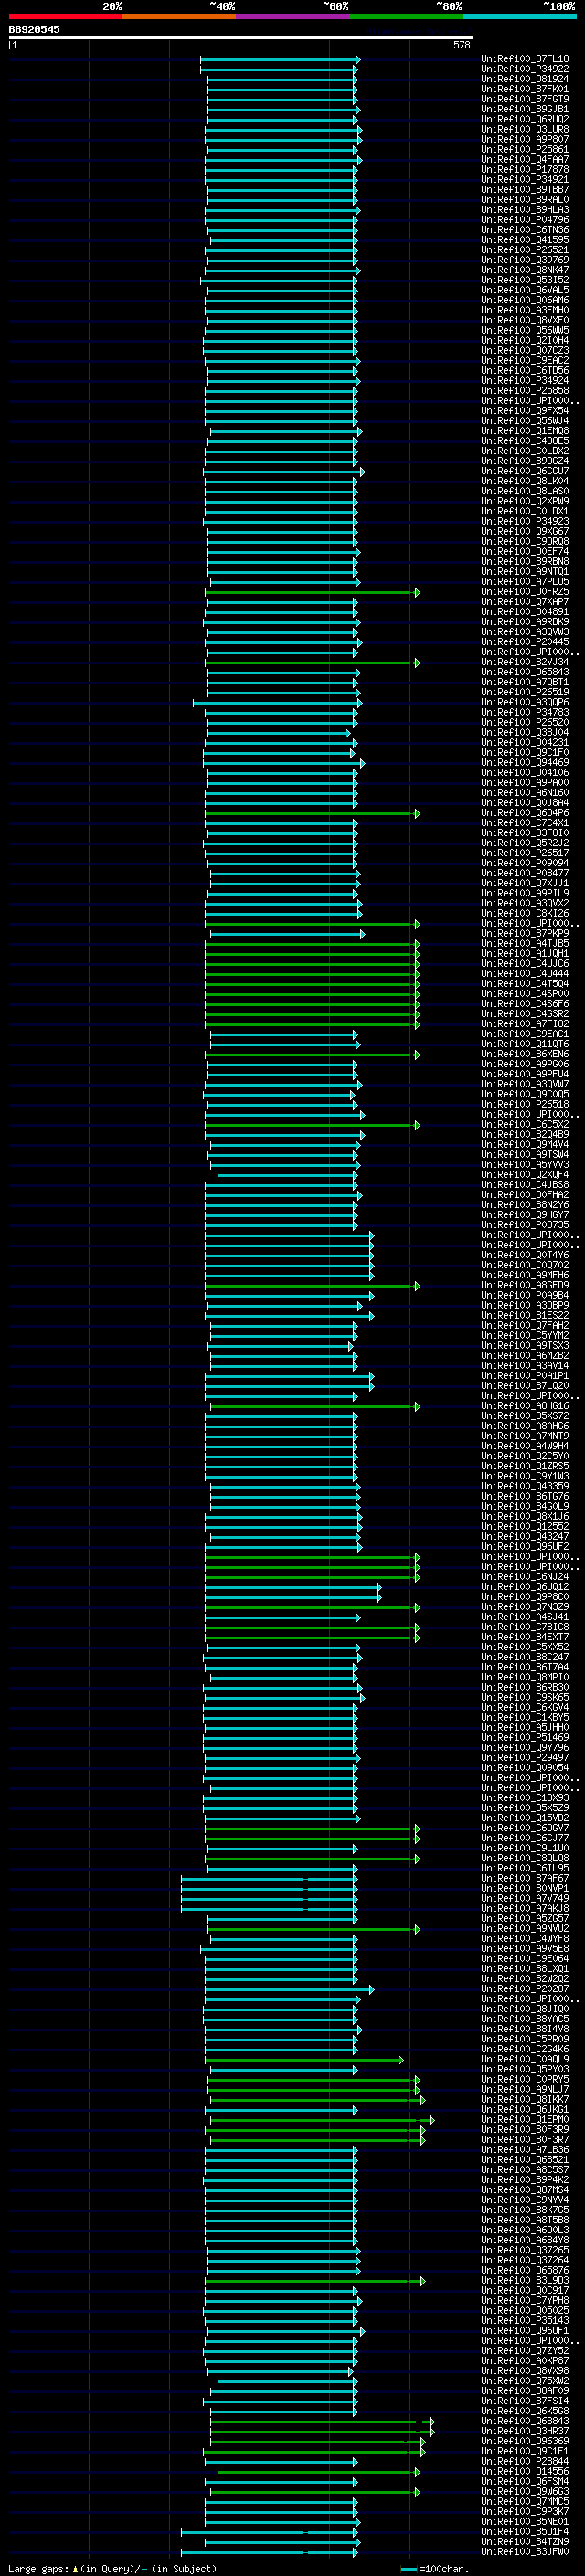Open hit UniRef100_B7AF67
This screenshot has height=2576, width=585.
point(524,1878)
